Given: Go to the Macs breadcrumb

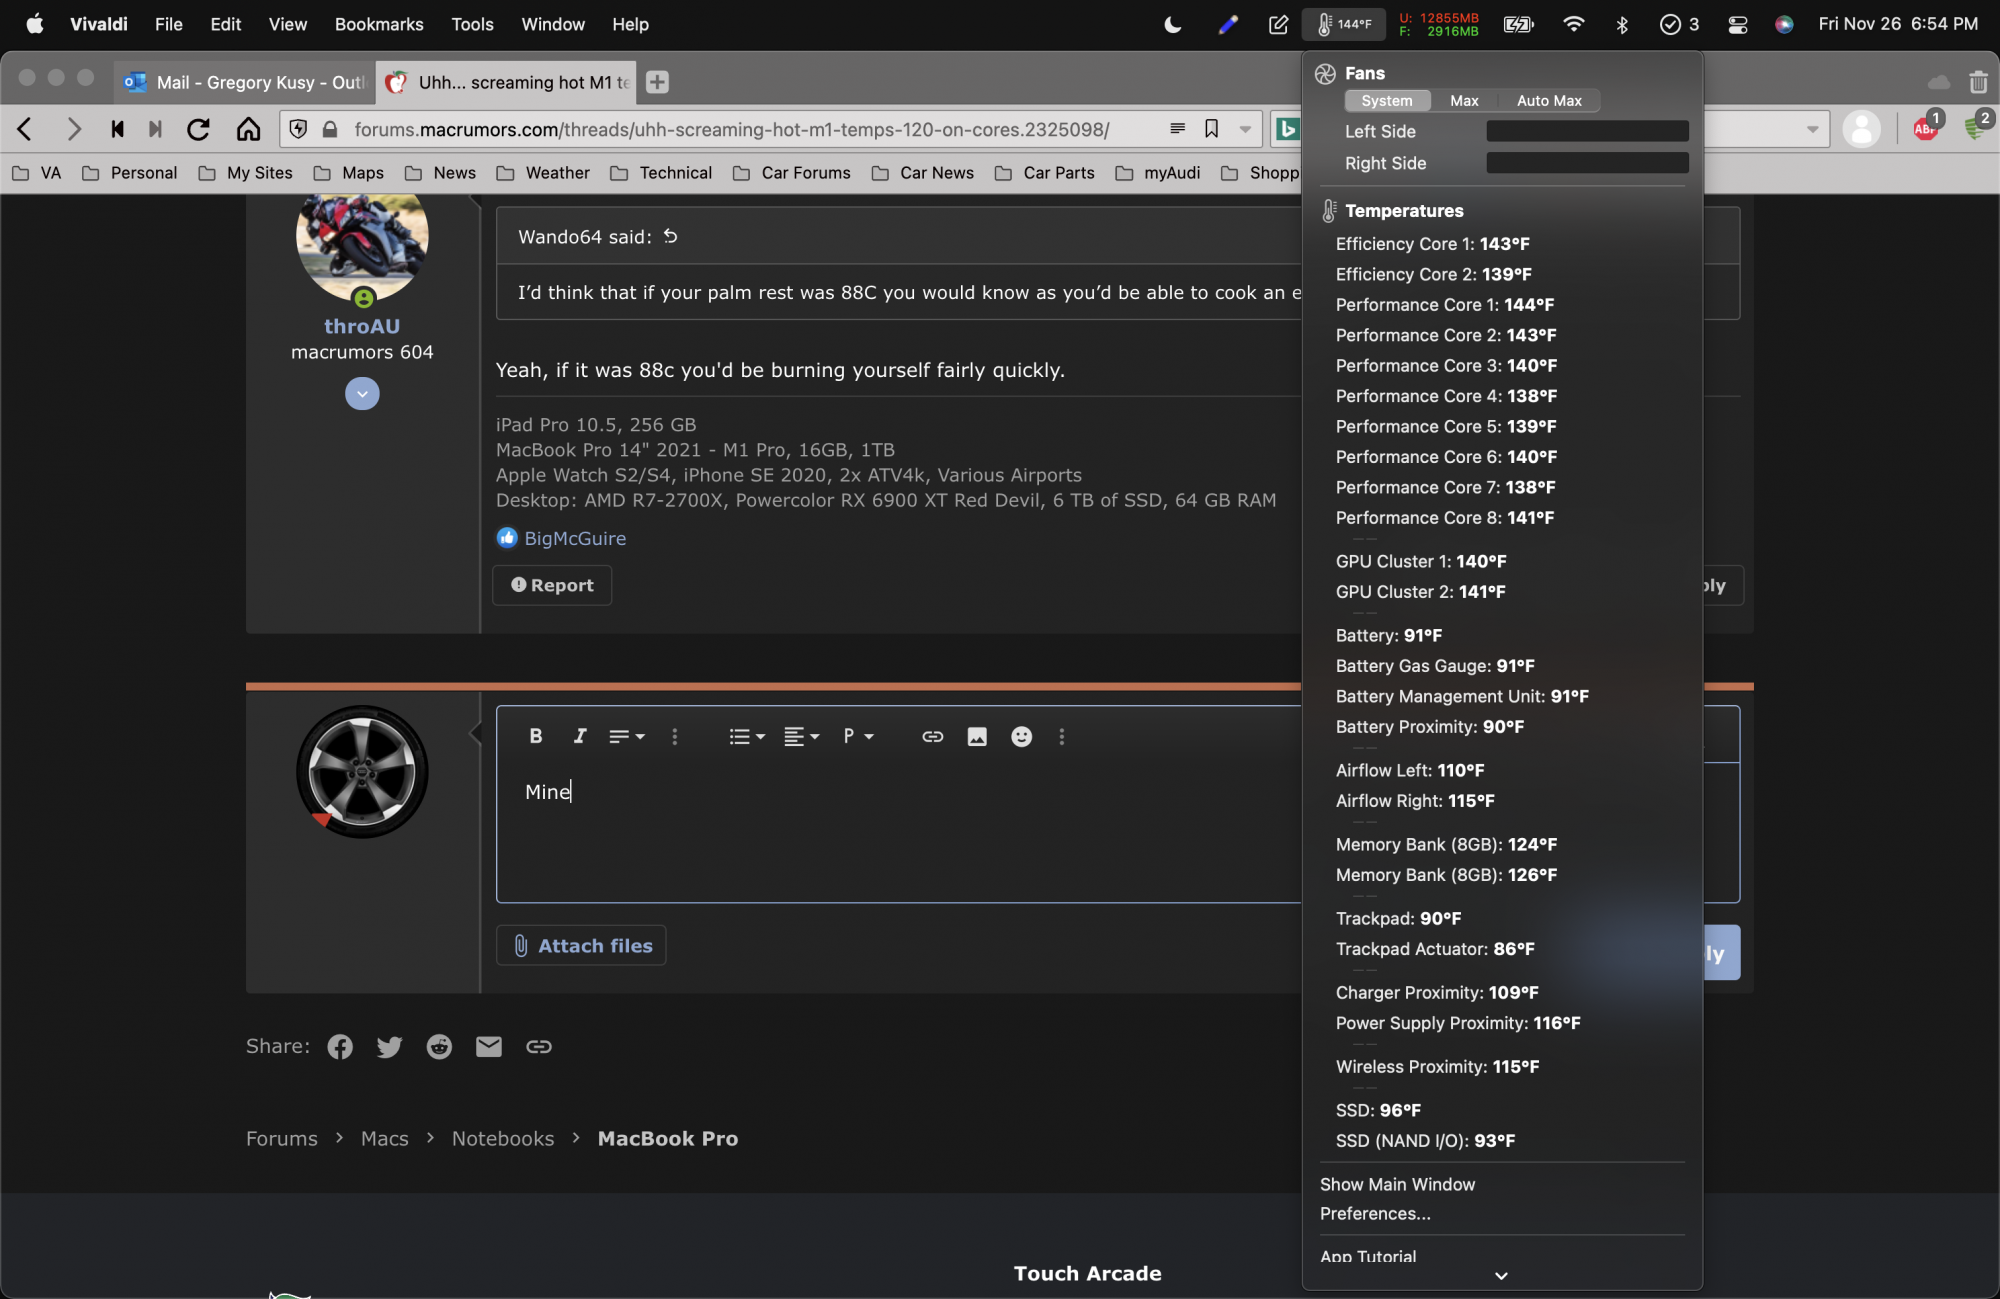Looking at the screenshot, I should pyautogui.click(x=385, y=1138).
